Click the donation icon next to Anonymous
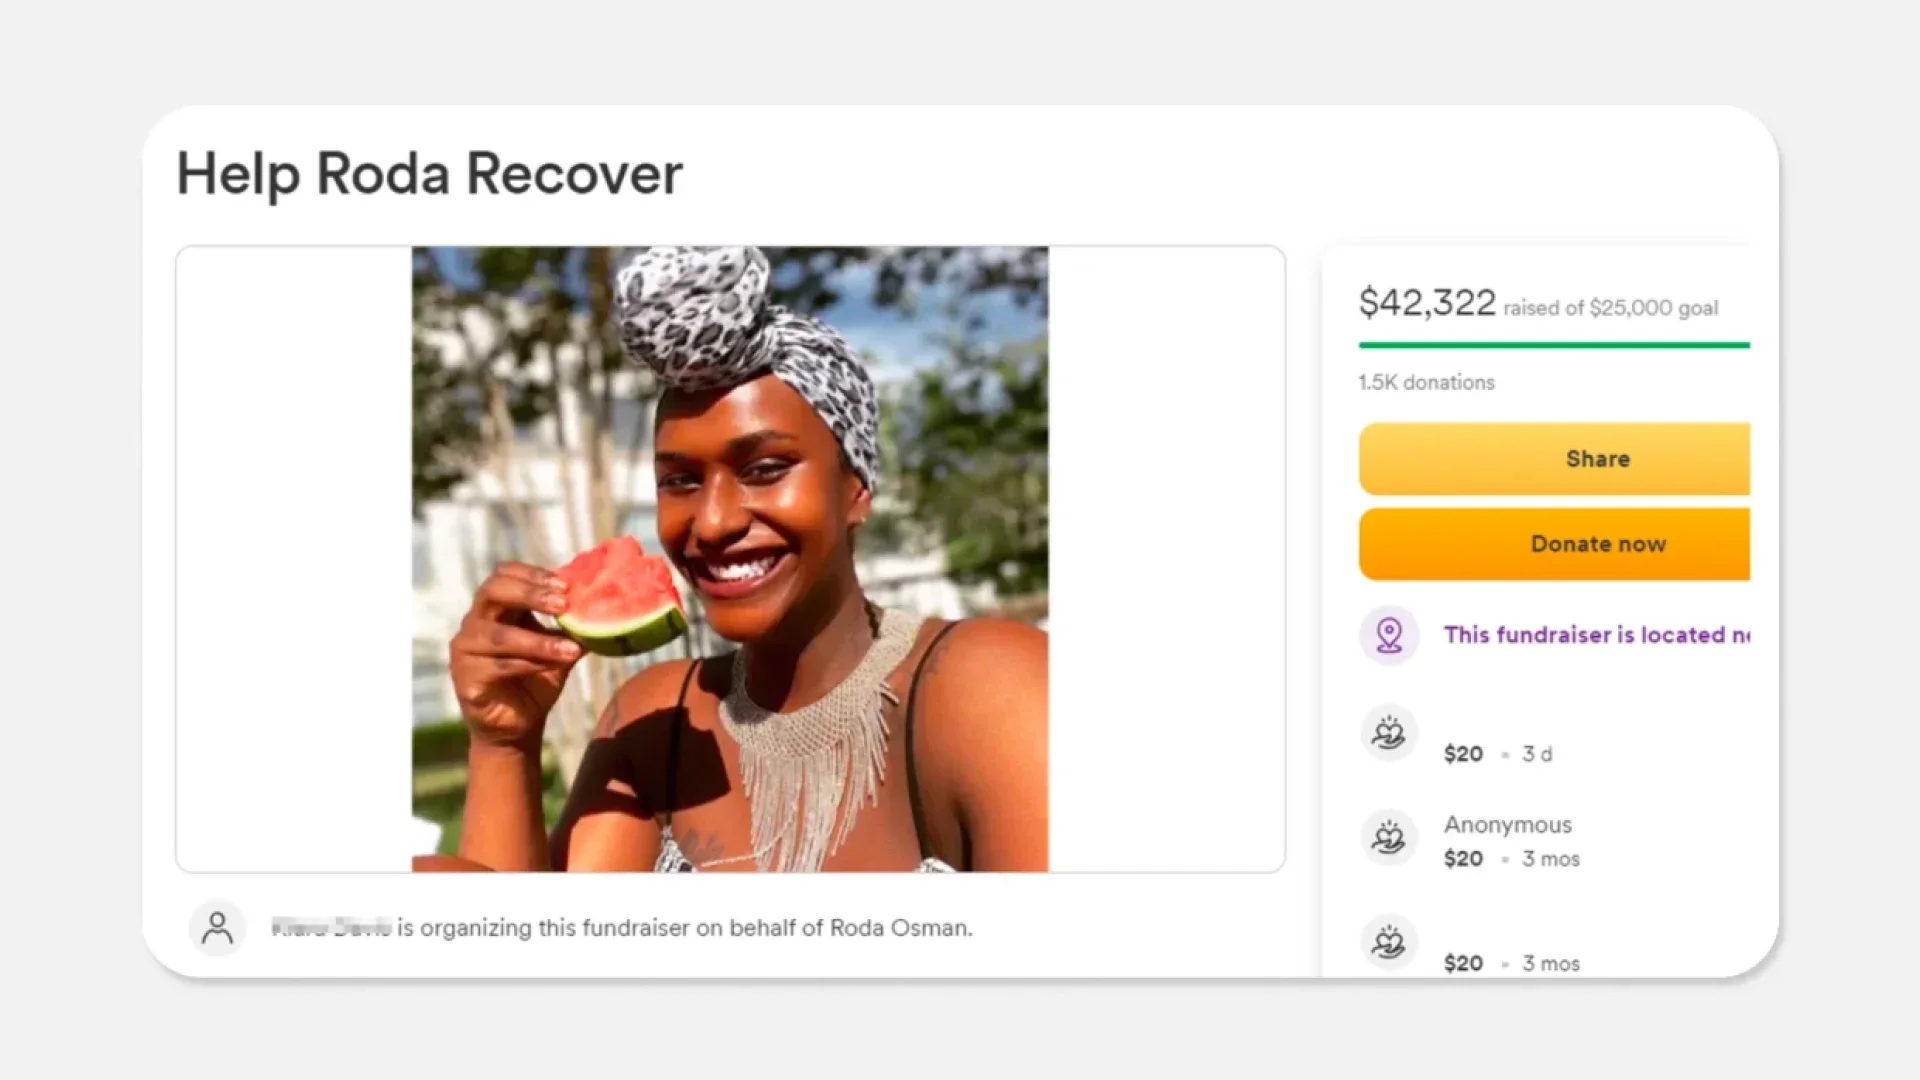Image resolution: width=1920 pixels, height=1080 pixels. point(1388,838)
